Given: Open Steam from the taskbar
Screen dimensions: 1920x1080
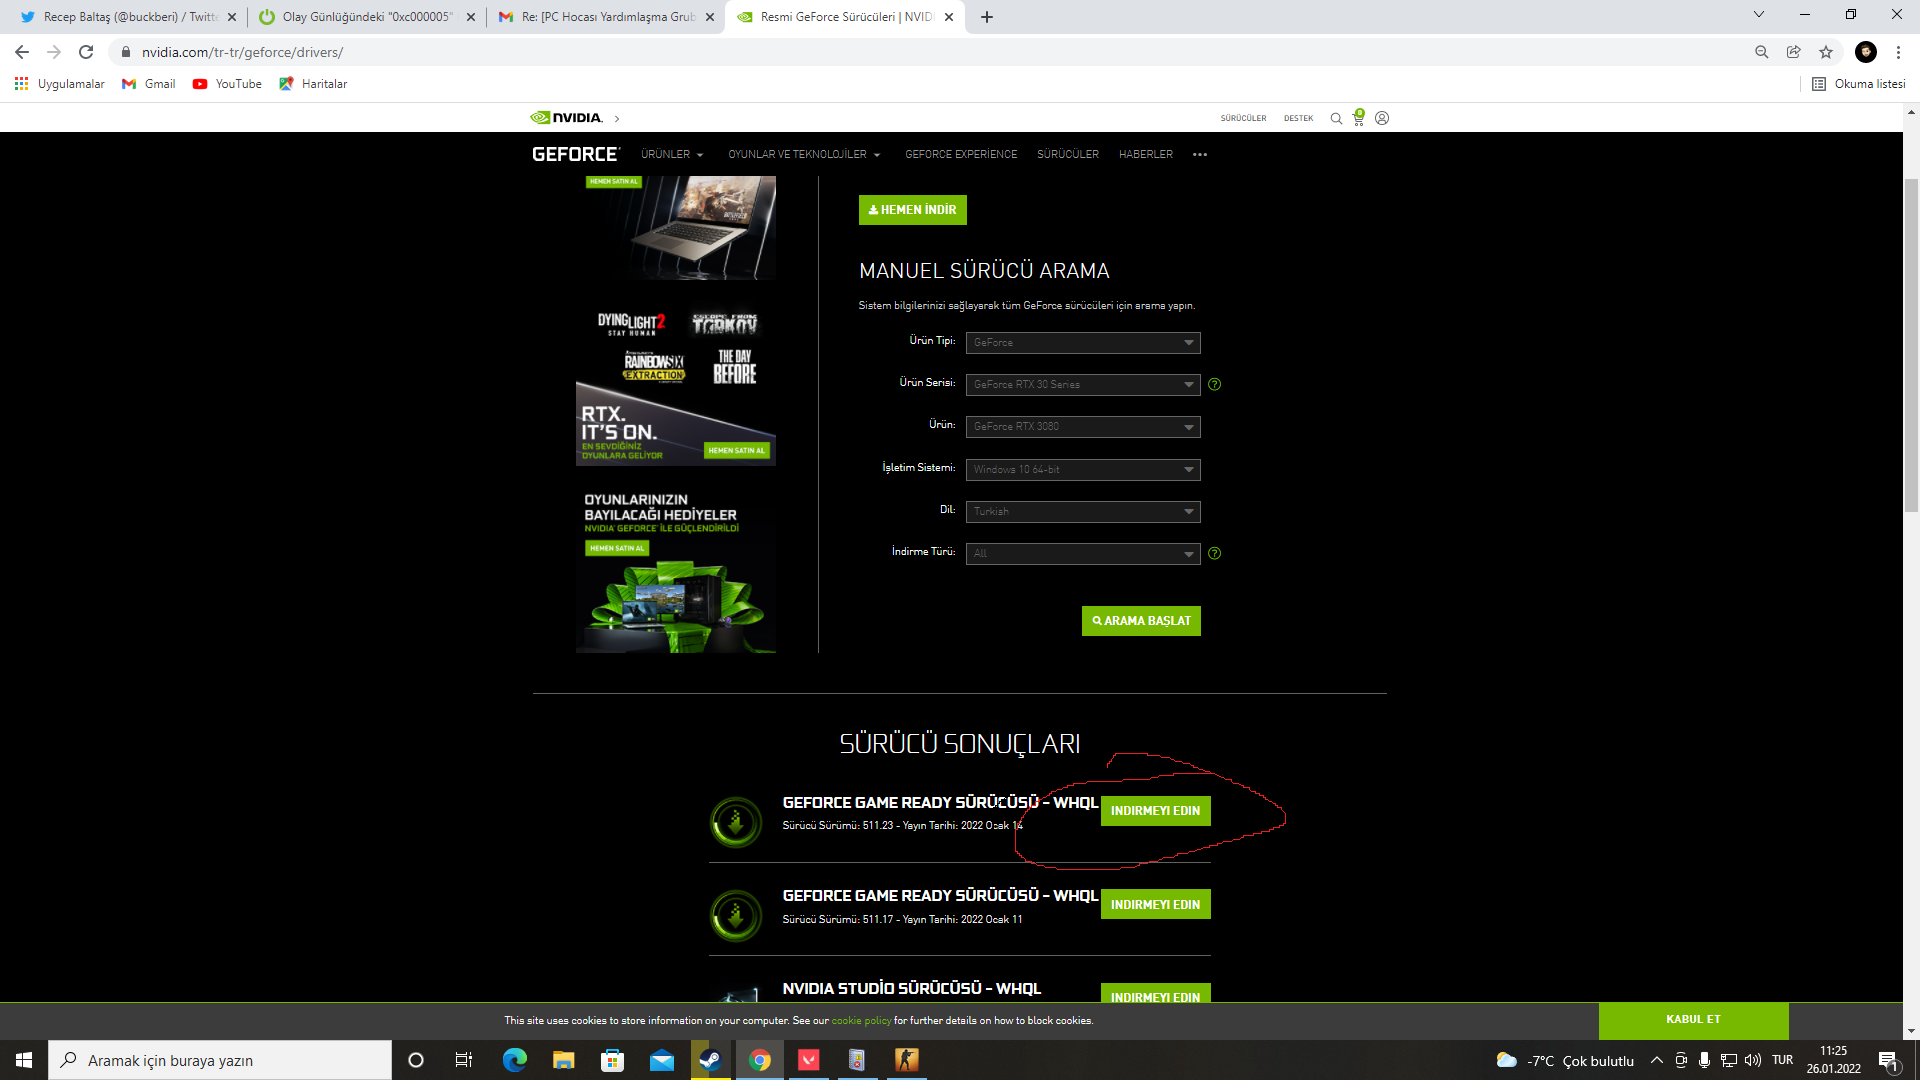Looking at the screenshot, I should 710,1060.
